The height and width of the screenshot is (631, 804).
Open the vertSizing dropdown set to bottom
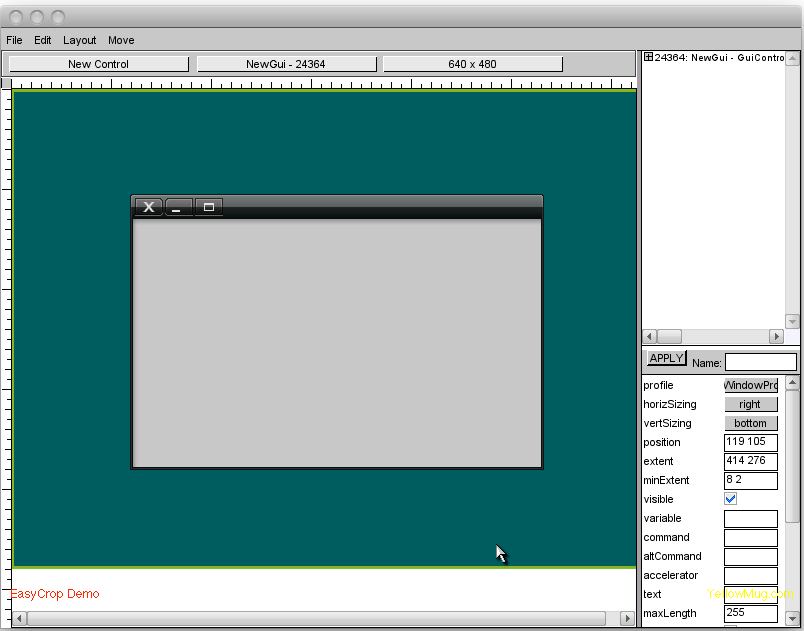tap(750, 423)
